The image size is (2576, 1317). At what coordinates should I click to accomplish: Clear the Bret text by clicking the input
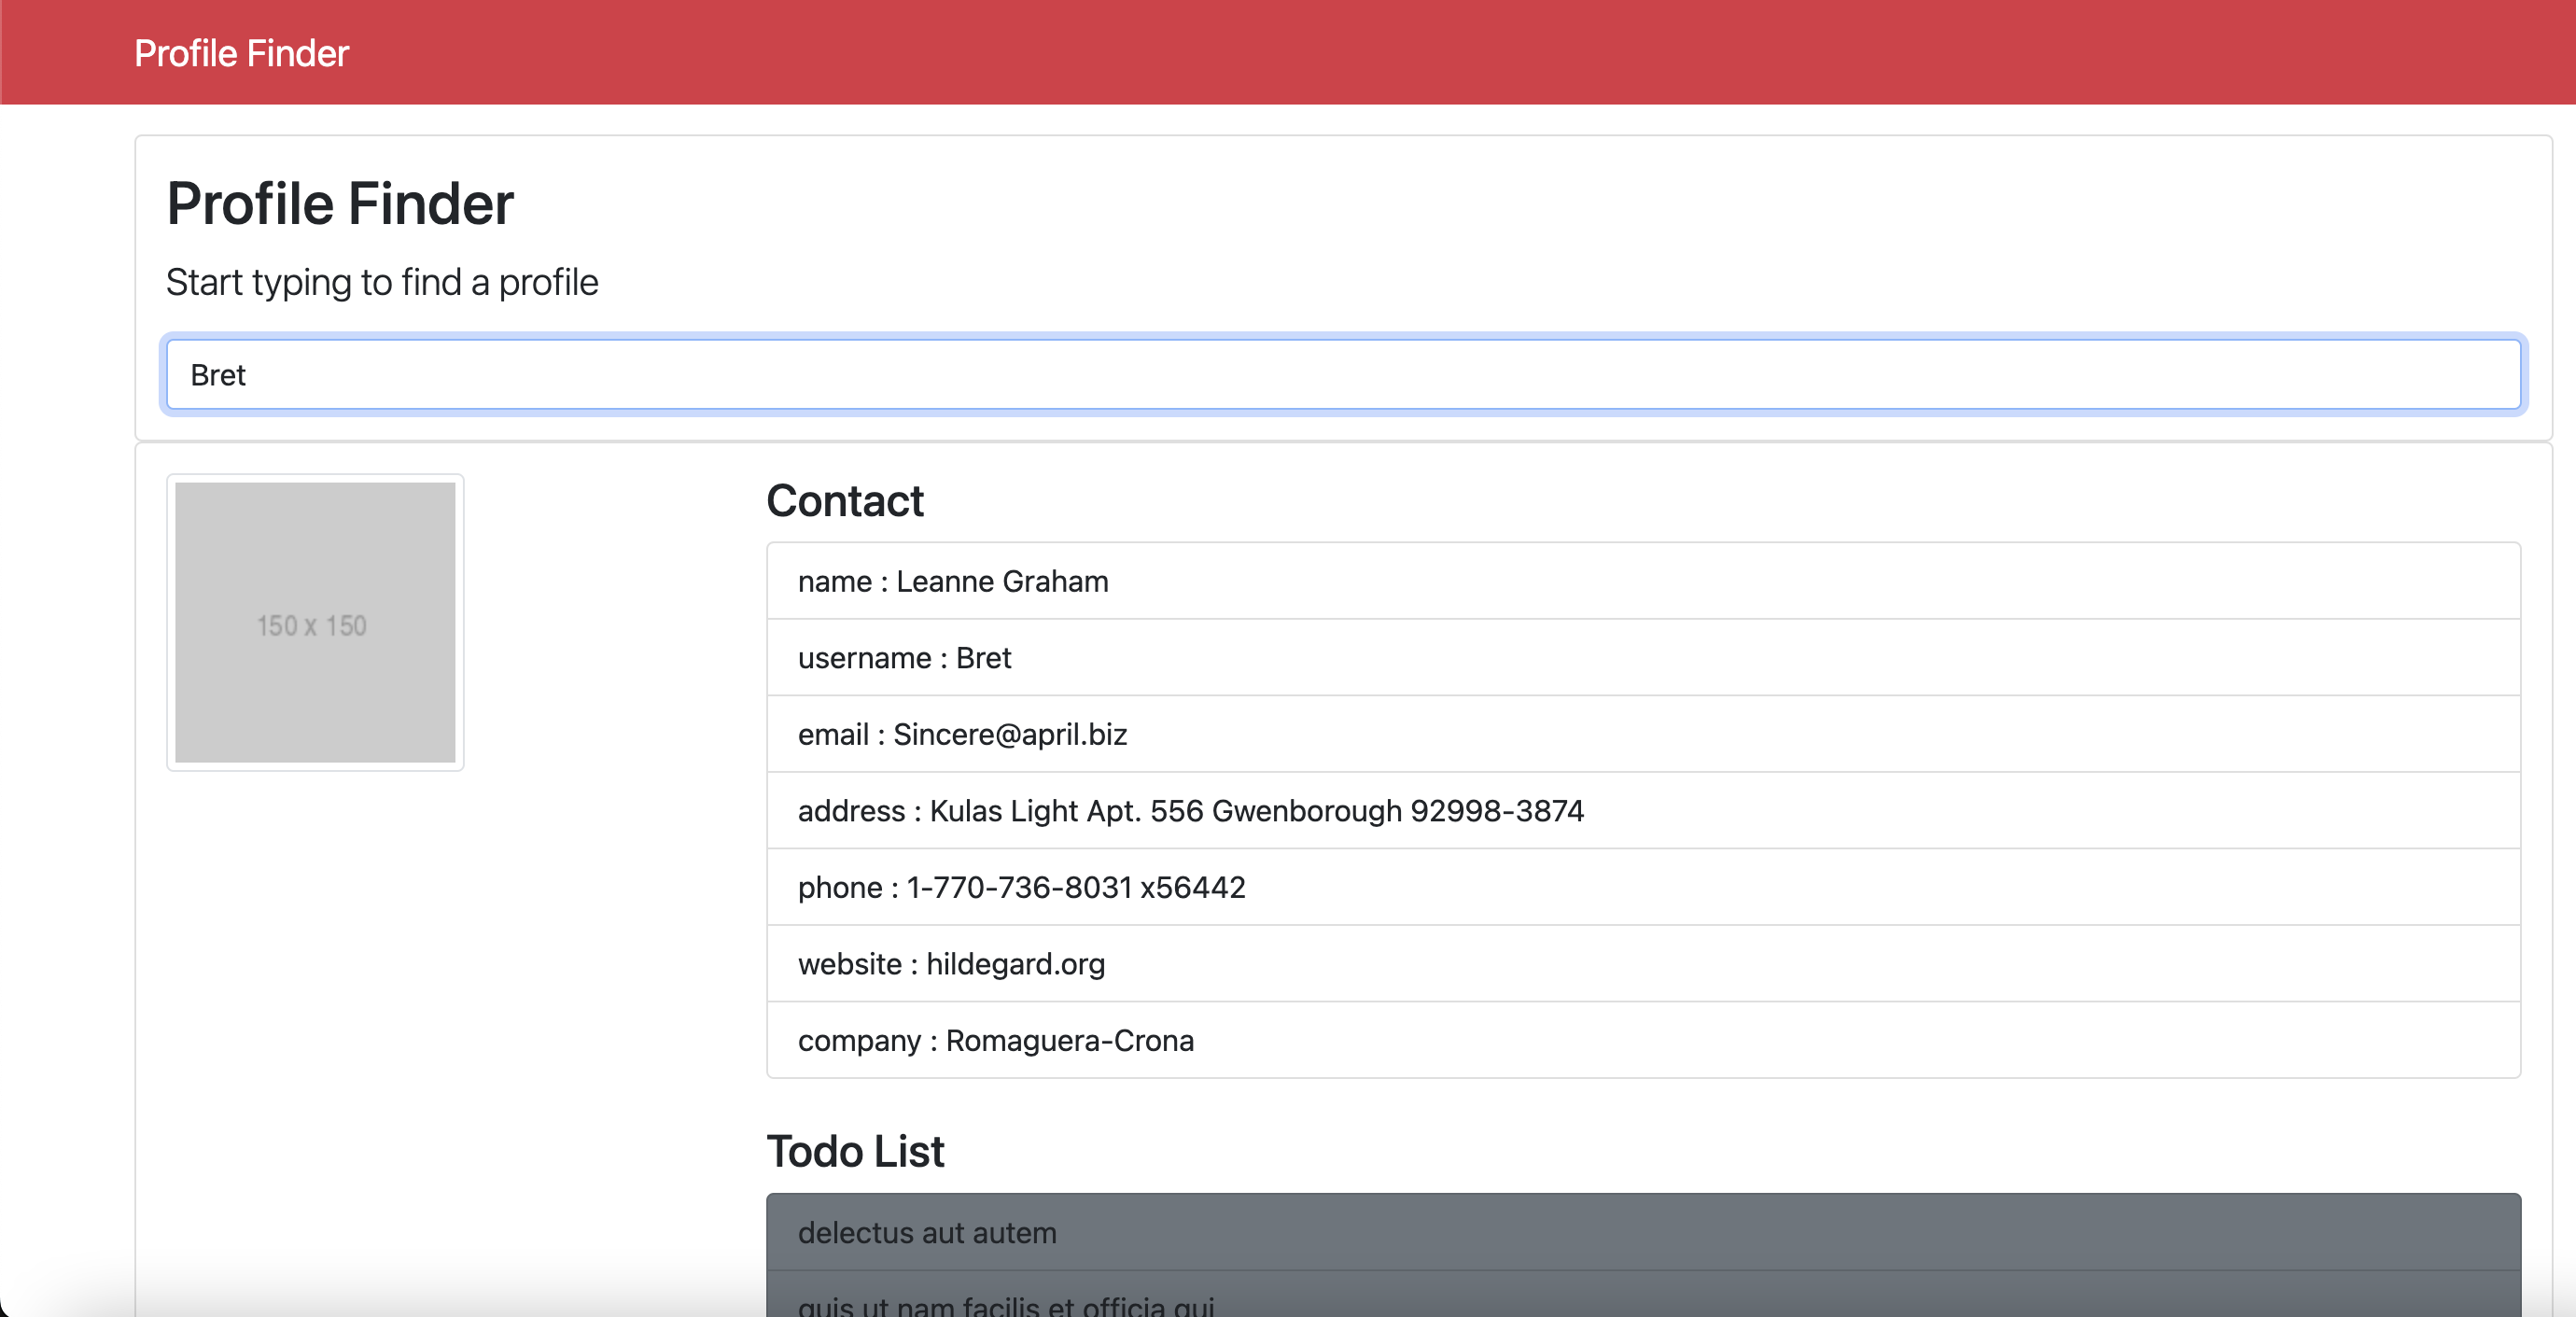click(x=1340, y=374)
